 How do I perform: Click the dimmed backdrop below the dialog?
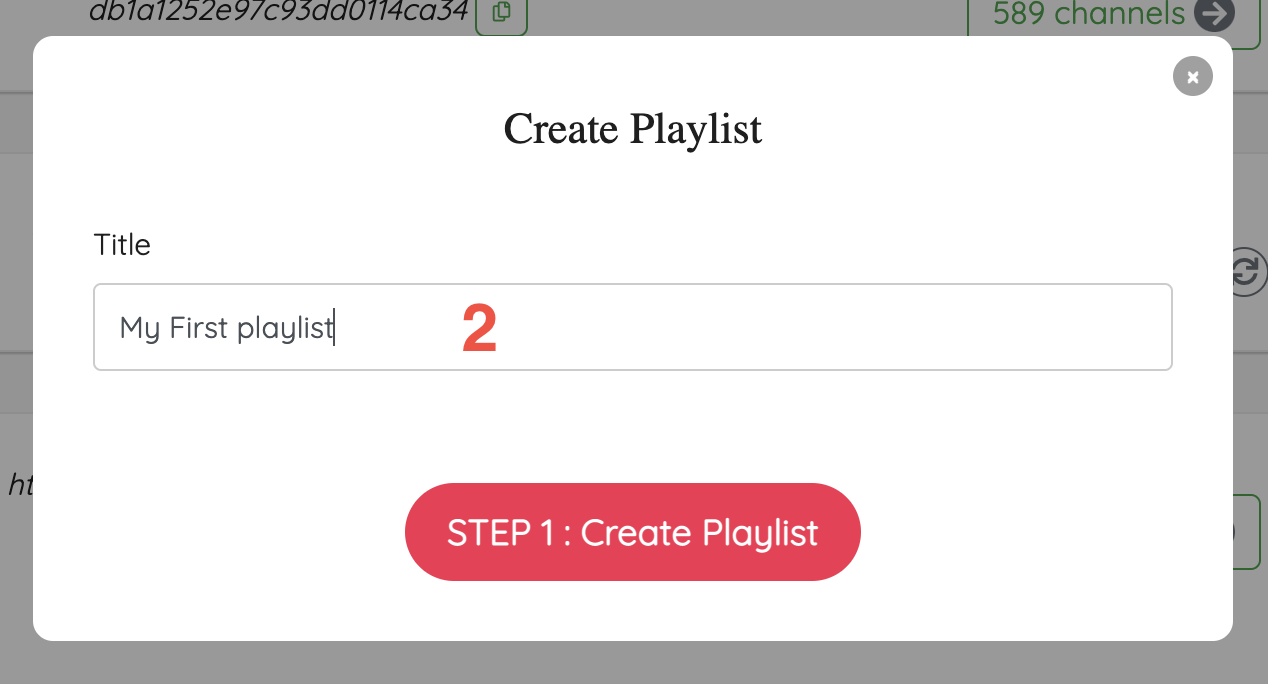[x=632, y=662]
